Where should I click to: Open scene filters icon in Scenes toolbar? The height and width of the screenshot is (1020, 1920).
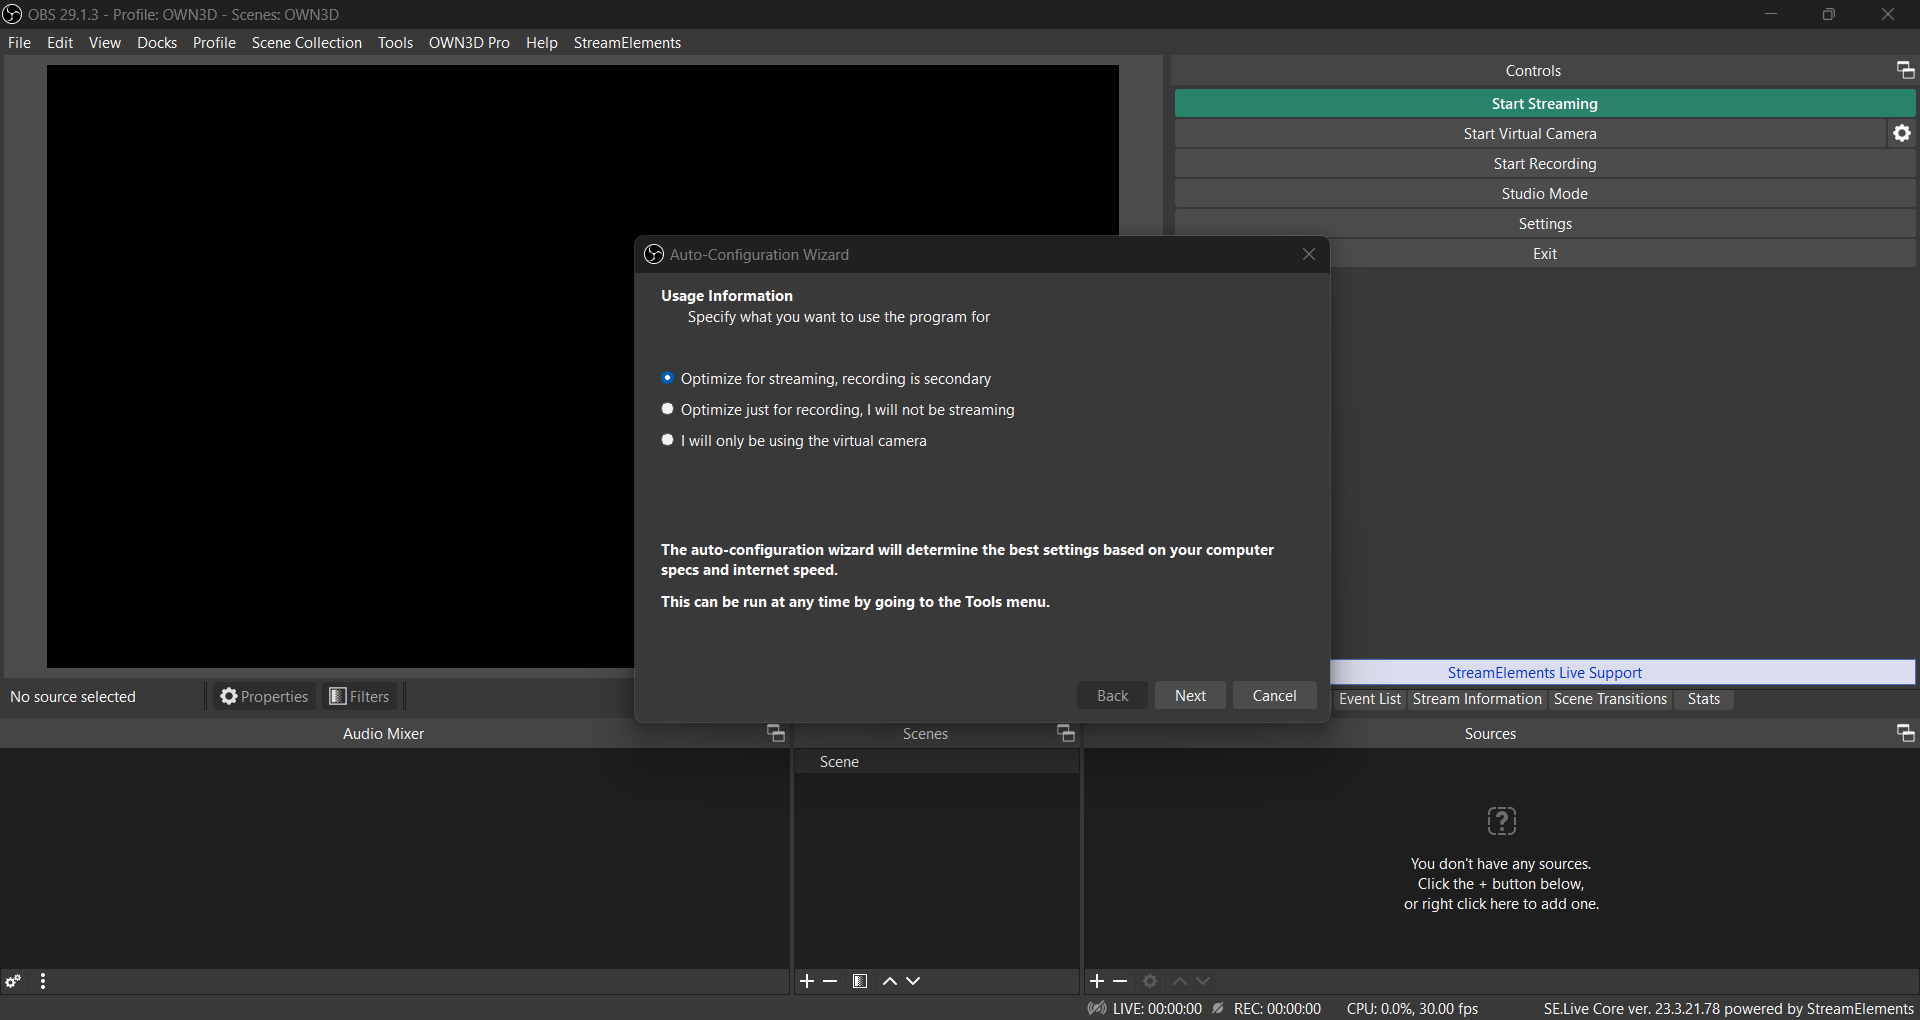pyautogui.click(x=860, y=981)
